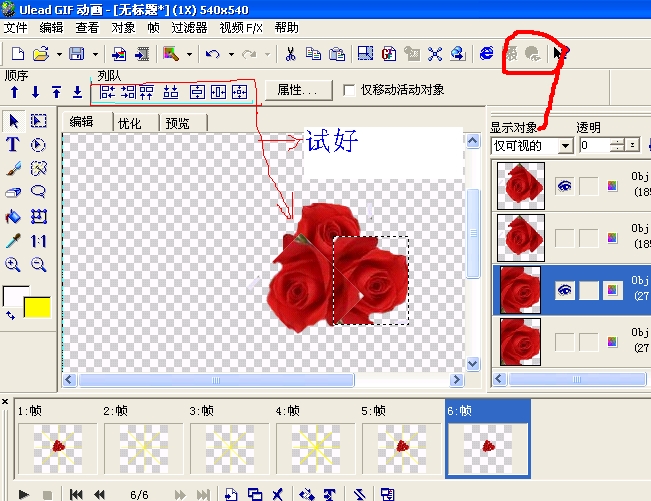The width and height of the screenshot is (651, 501).
Task: Hide the first object using eye icon
Action: coord(564,185)
